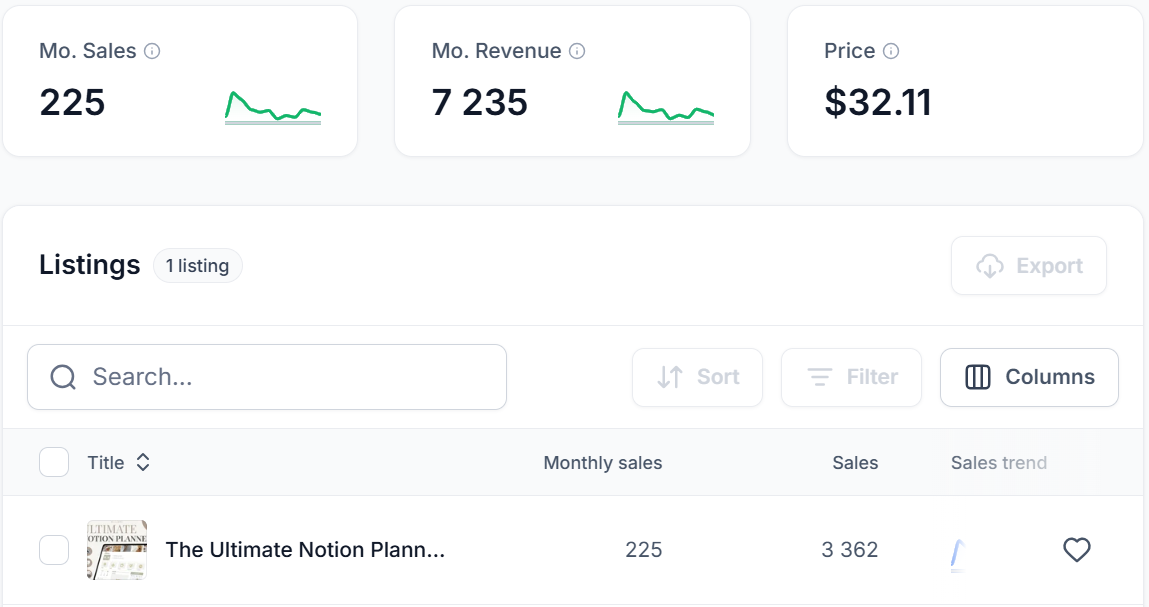Click the Listings heading
This screenshot has height=607, width=1149.
[89, 265]
